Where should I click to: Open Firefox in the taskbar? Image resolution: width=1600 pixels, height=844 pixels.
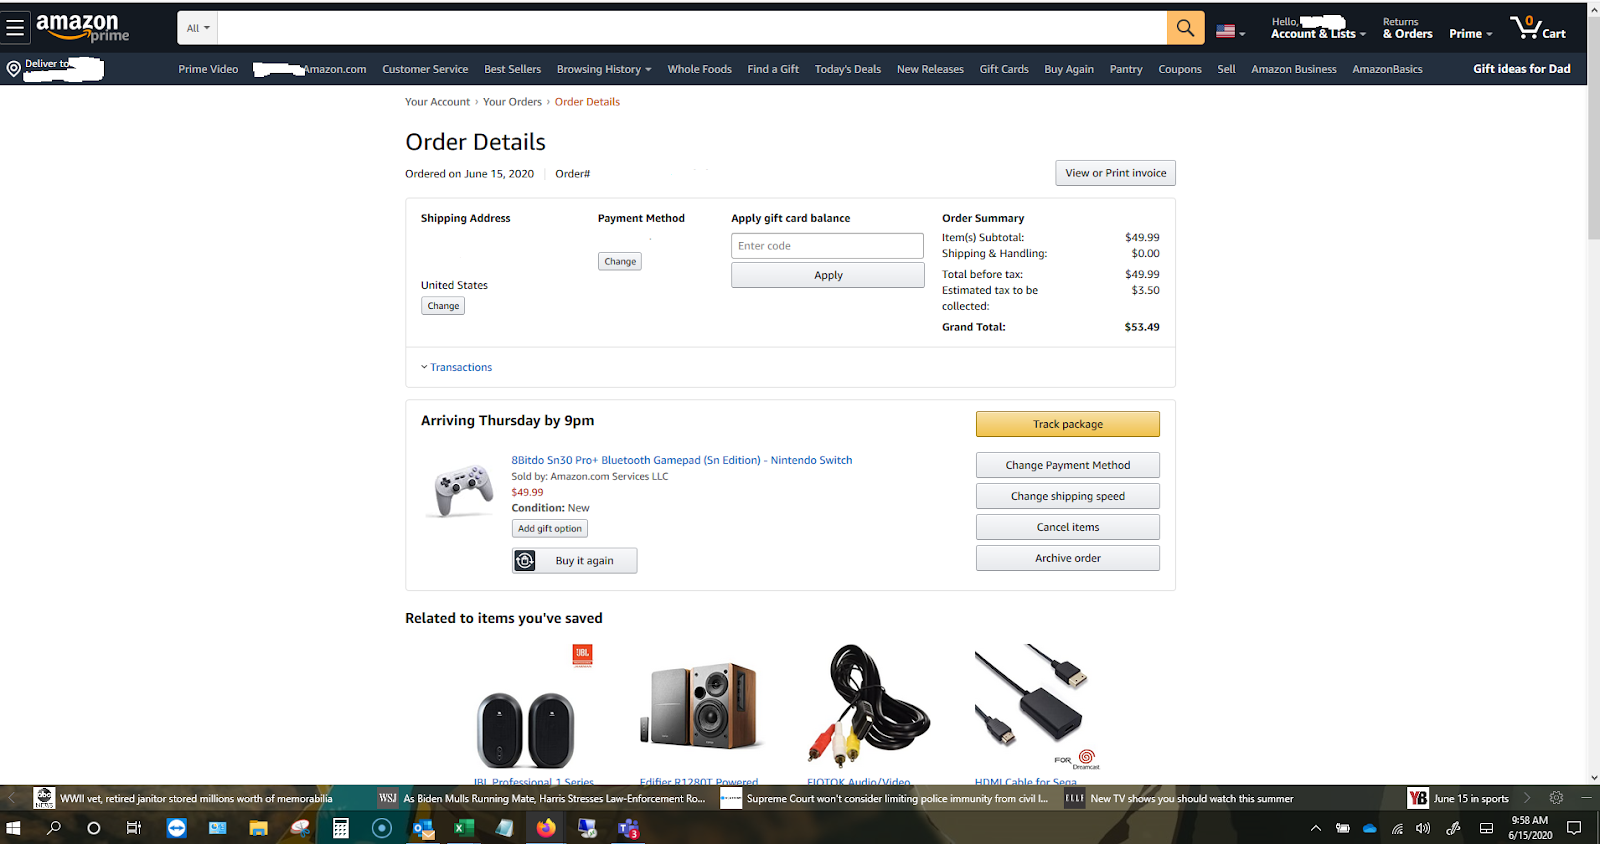pos(545,828)
